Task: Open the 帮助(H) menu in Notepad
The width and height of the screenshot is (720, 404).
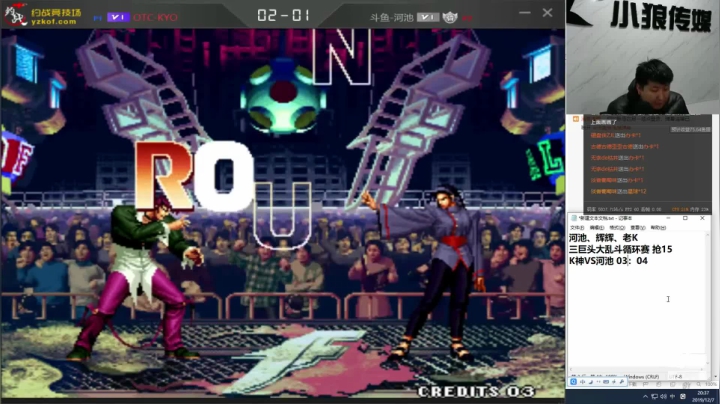Action: pos(658,228)
